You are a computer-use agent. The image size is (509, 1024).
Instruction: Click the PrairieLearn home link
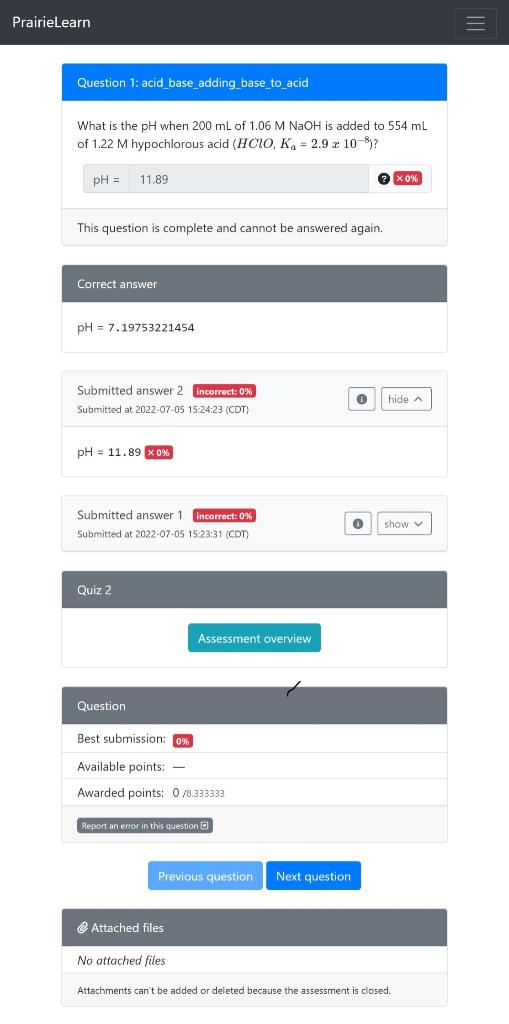[52, 22]
